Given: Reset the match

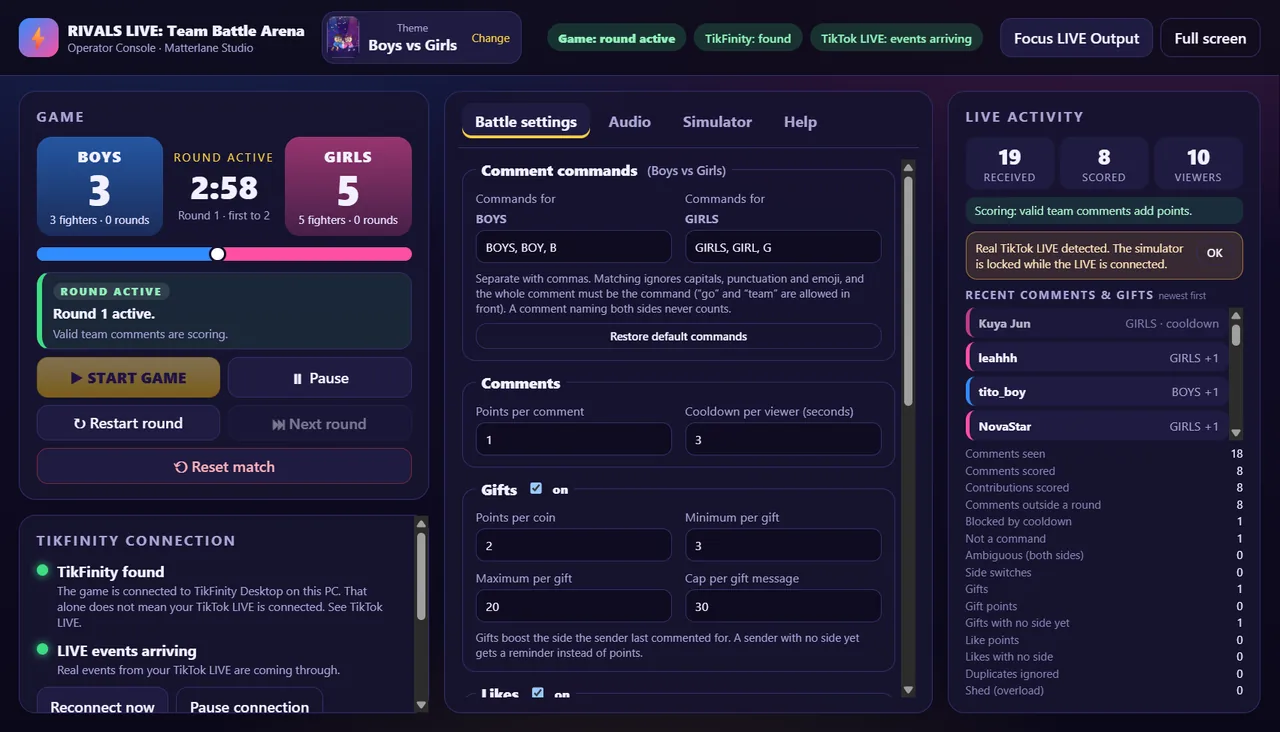Looking at the screenshot, I should tap(224, 466).
